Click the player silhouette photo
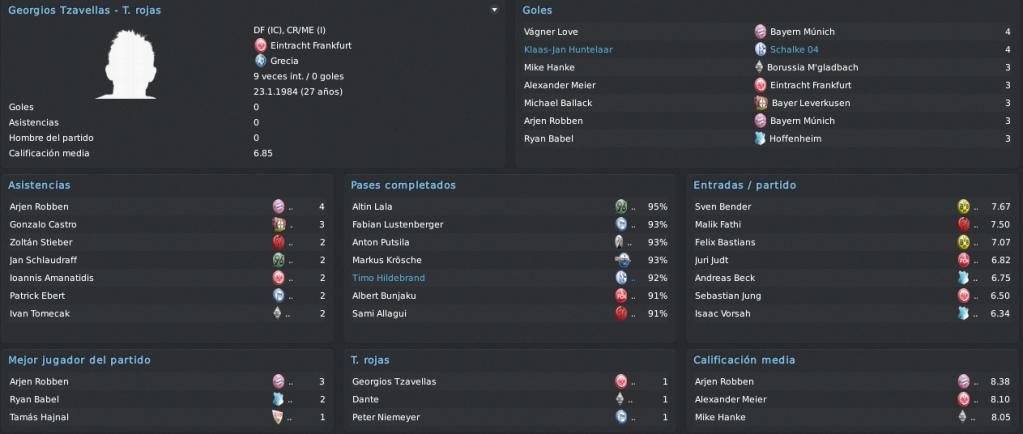The width and height of the screenshot is (1023, 434). [x=127, y=63]
